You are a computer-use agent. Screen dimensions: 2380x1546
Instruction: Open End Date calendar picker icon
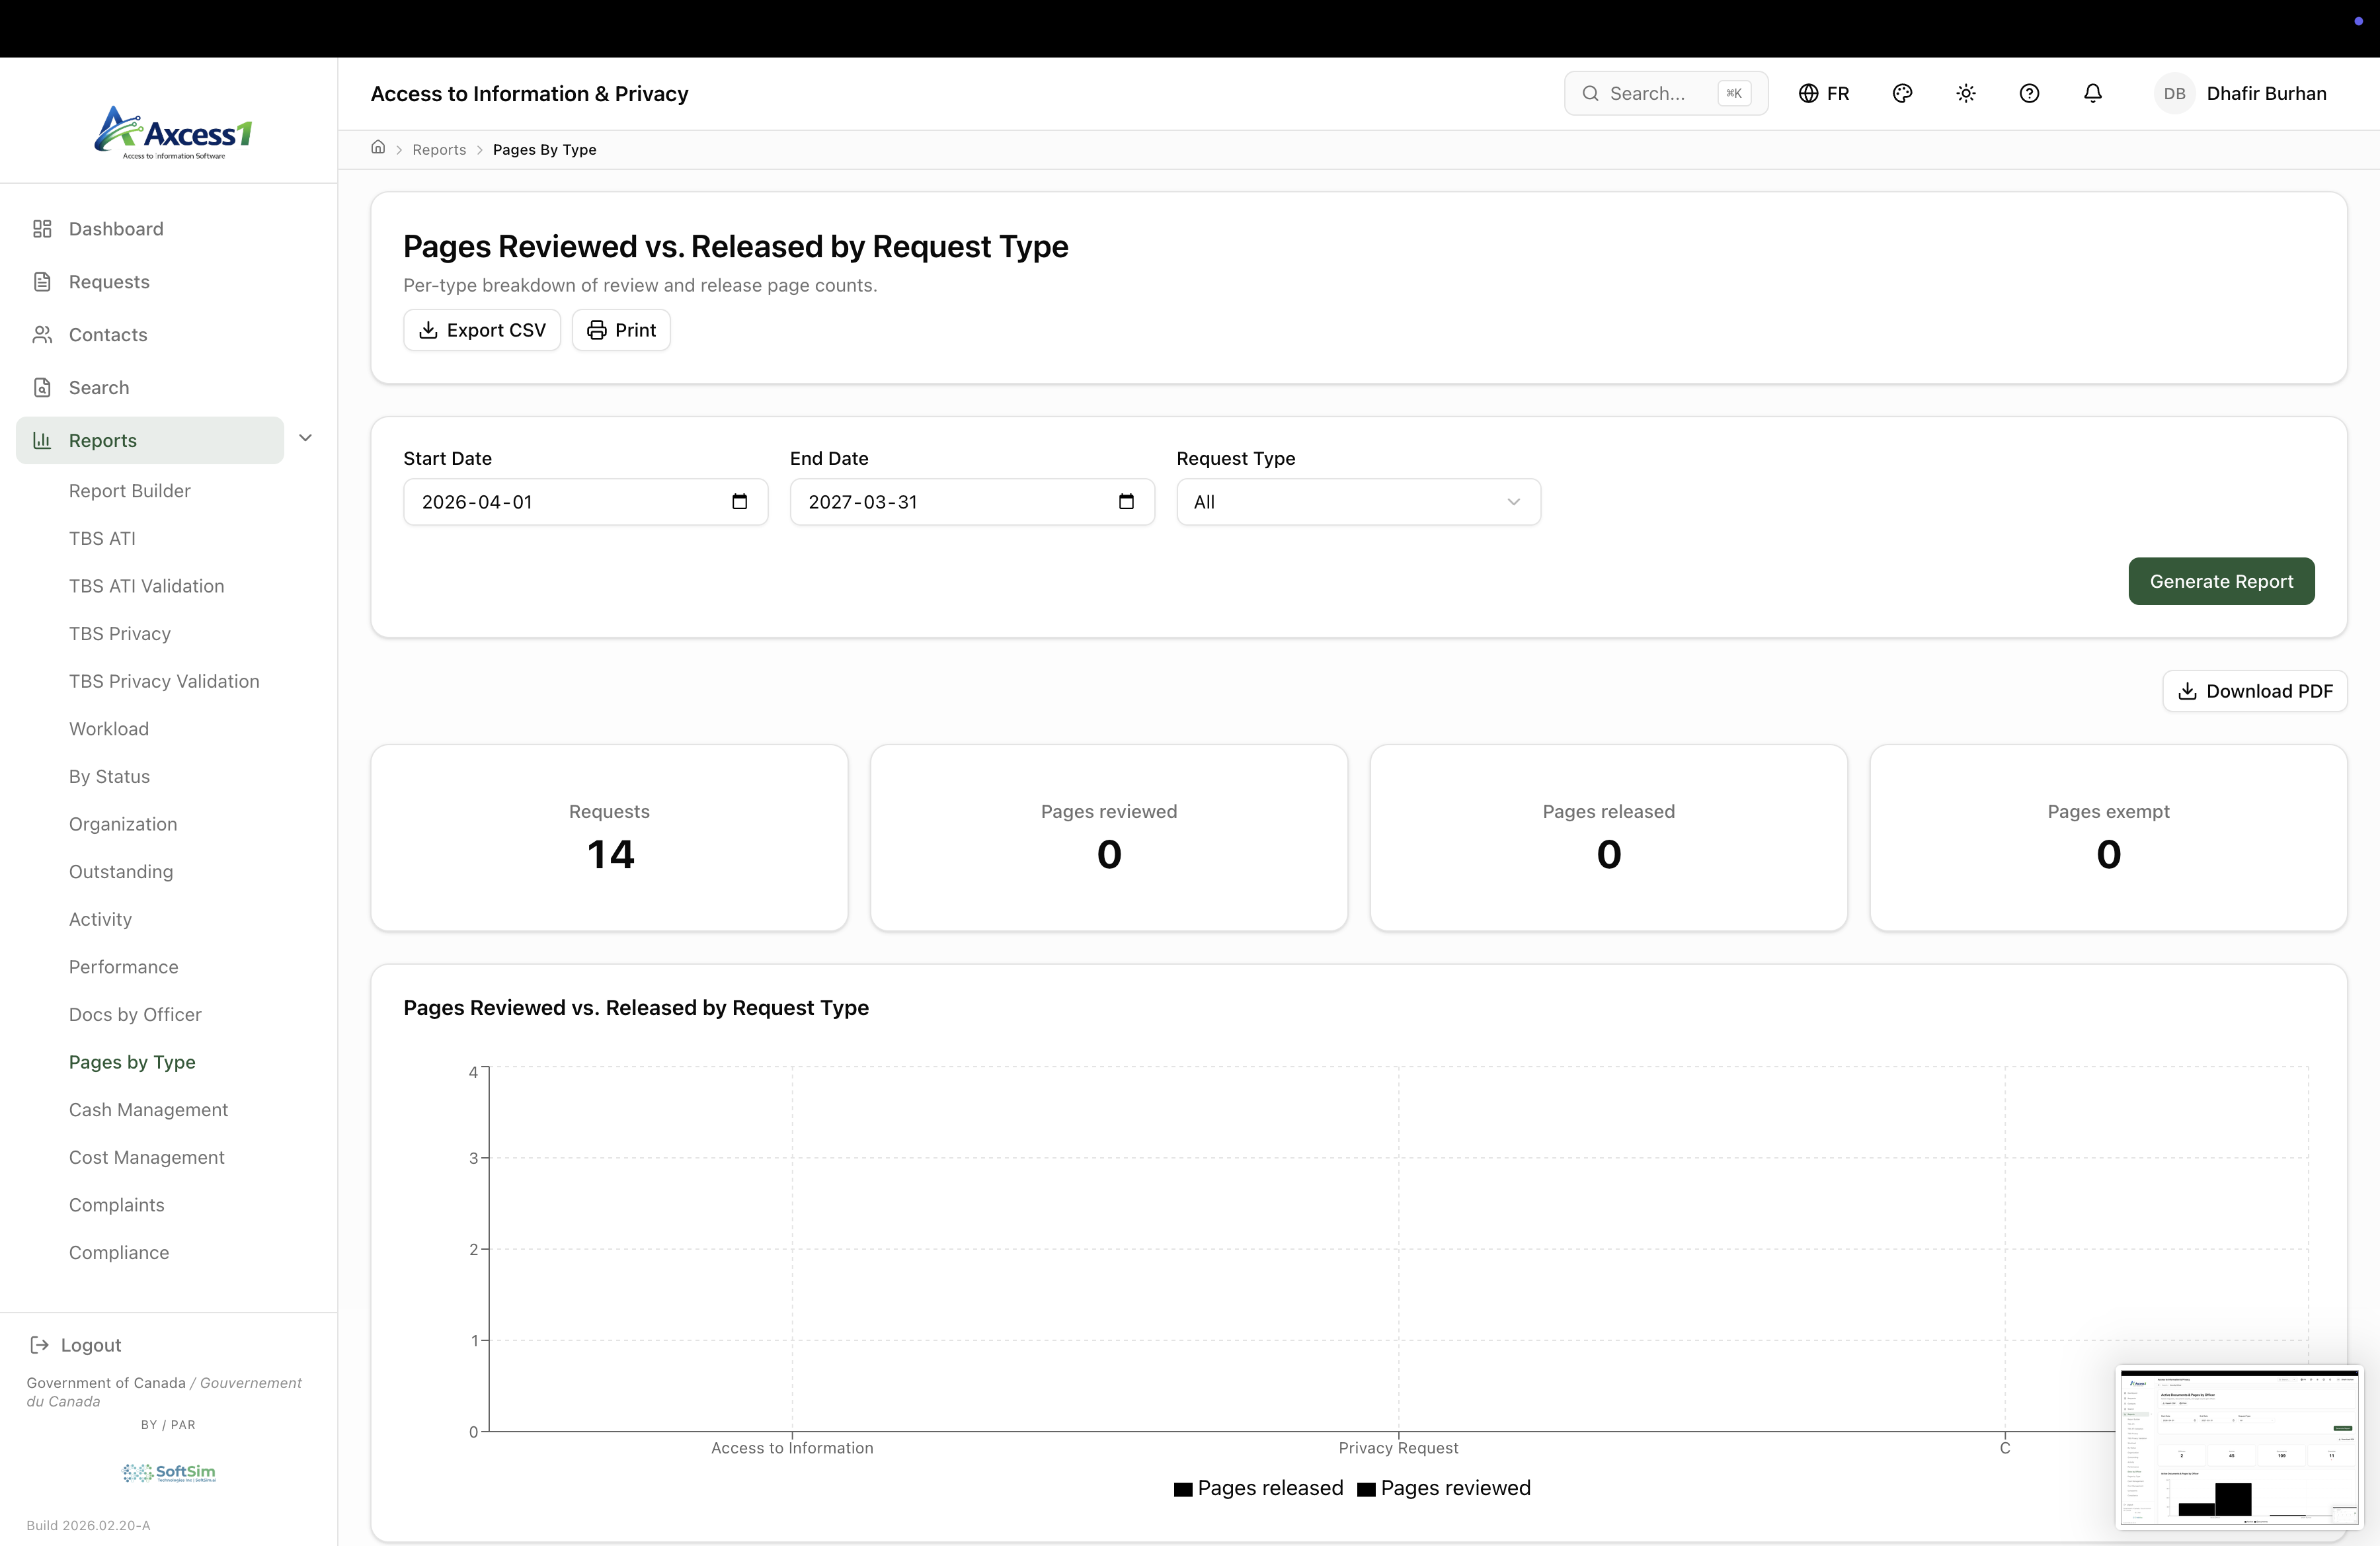tap(1126, 502)
